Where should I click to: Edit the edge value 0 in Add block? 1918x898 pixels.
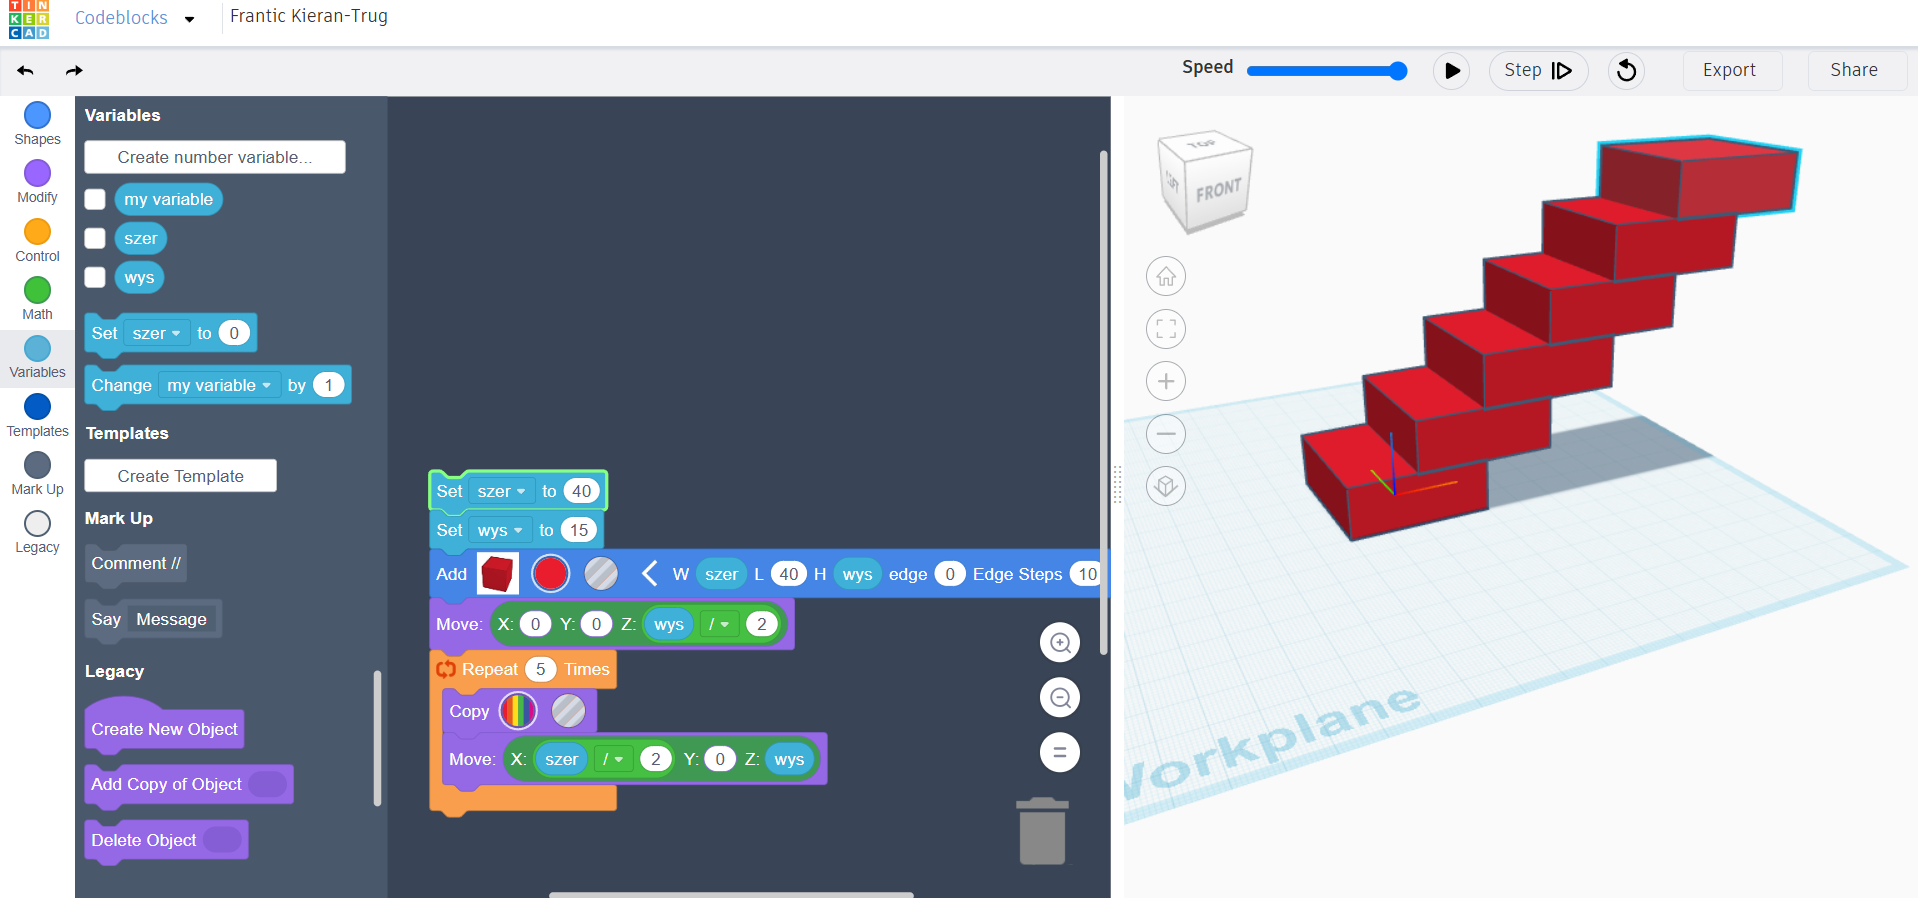(950, 574)
